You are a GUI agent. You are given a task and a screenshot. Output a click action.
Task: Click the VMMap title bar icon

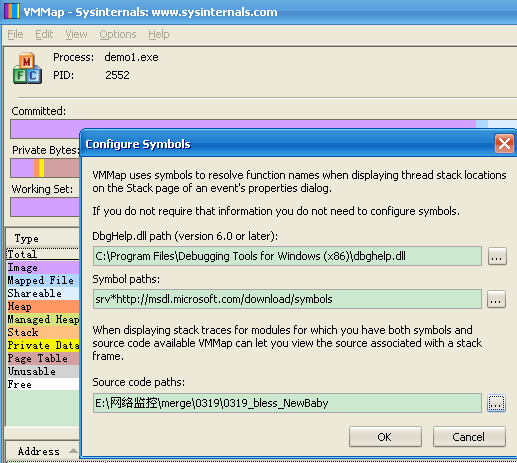pyautogui.click(x=12, y=11)
